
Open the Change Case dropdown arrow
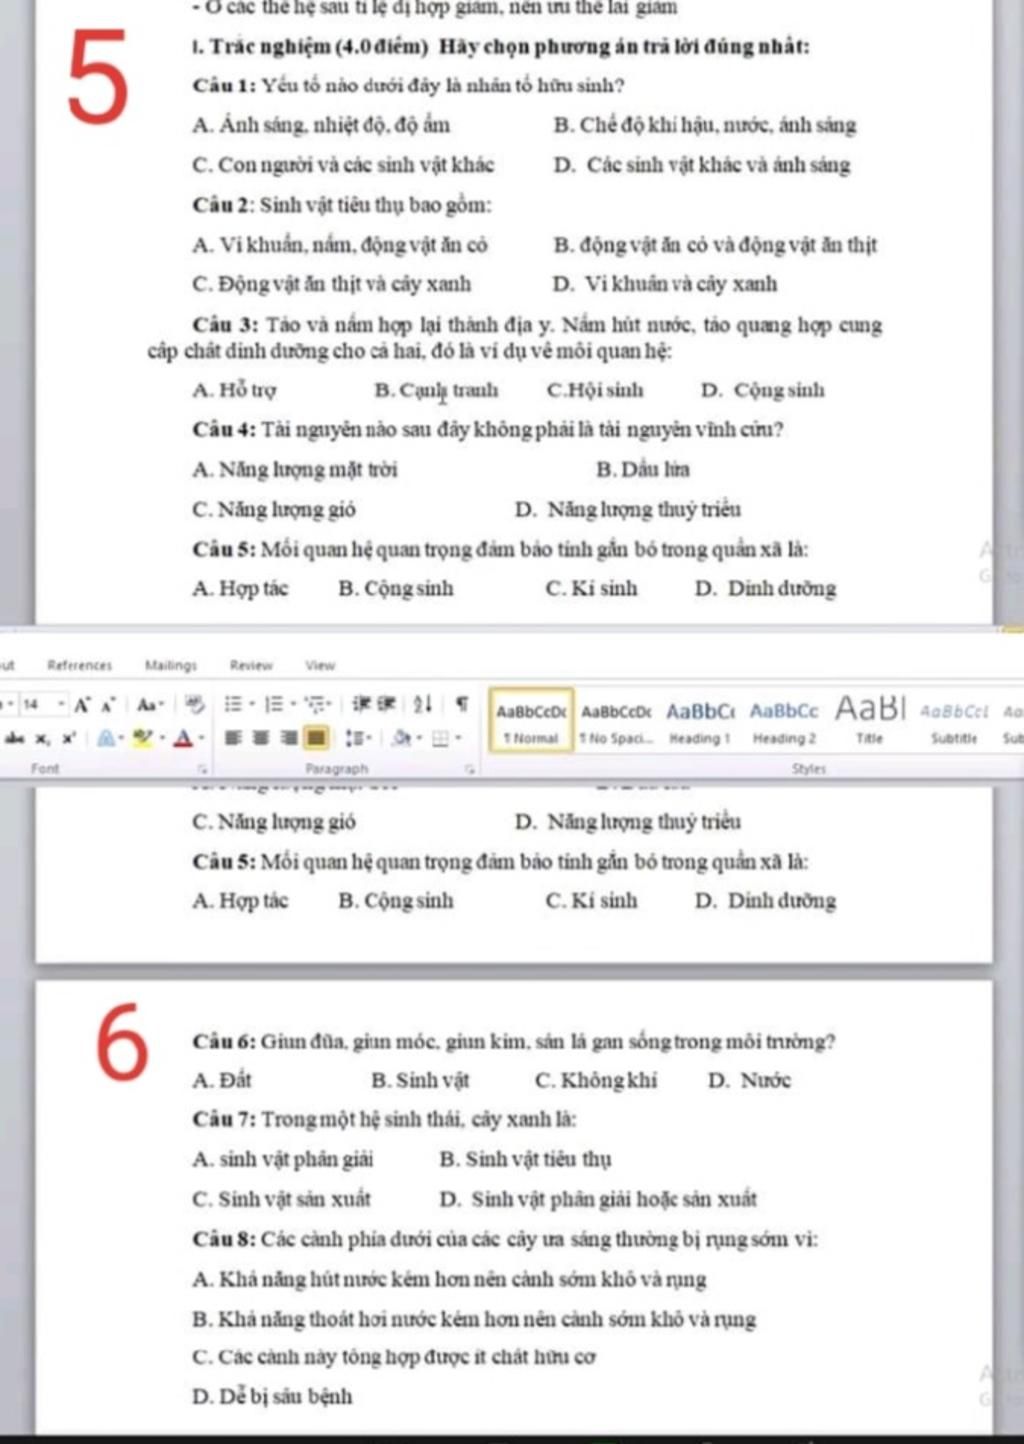pos(161,704)
